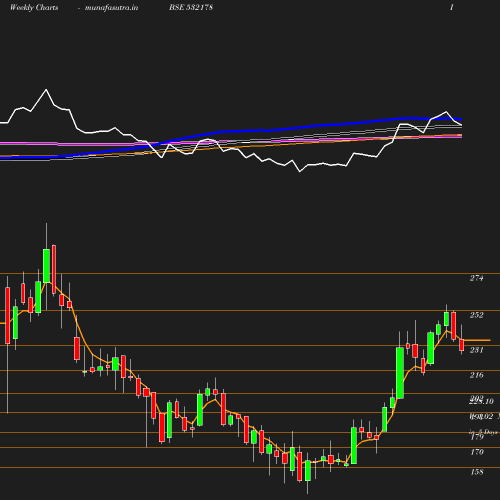Click the "Weekly Charts" title text
Screen dimensions: 500x500
pos(34,7)
